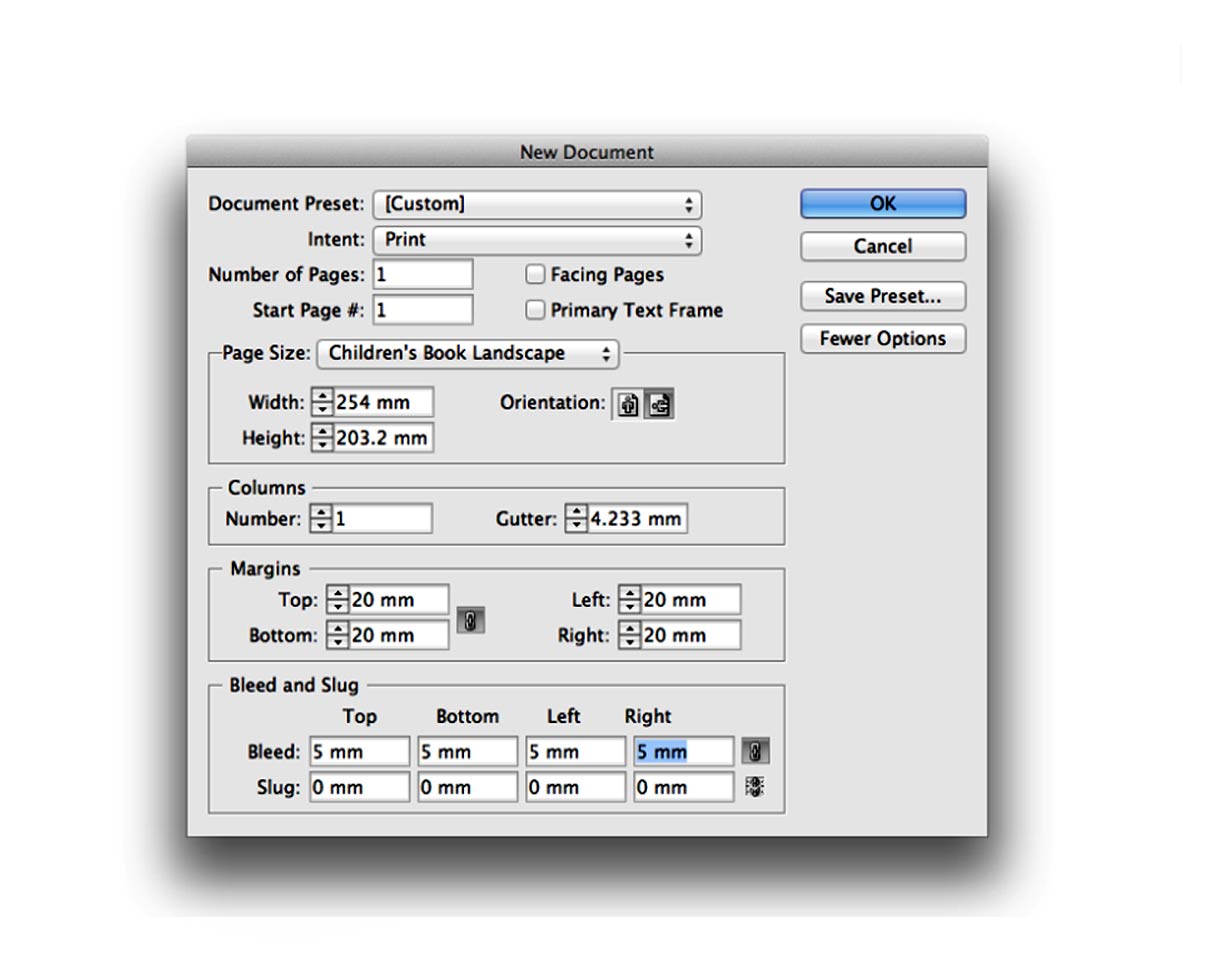Click the Bleed Bottom field
This screenshot has height=960, width=1206.
(x=468, y=751)
